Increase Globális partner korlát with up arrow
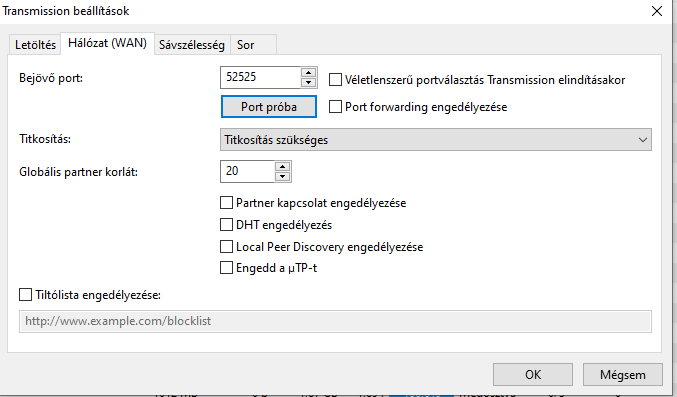The height and width of the screenshot is (397, 677). [x=282, y=167]
